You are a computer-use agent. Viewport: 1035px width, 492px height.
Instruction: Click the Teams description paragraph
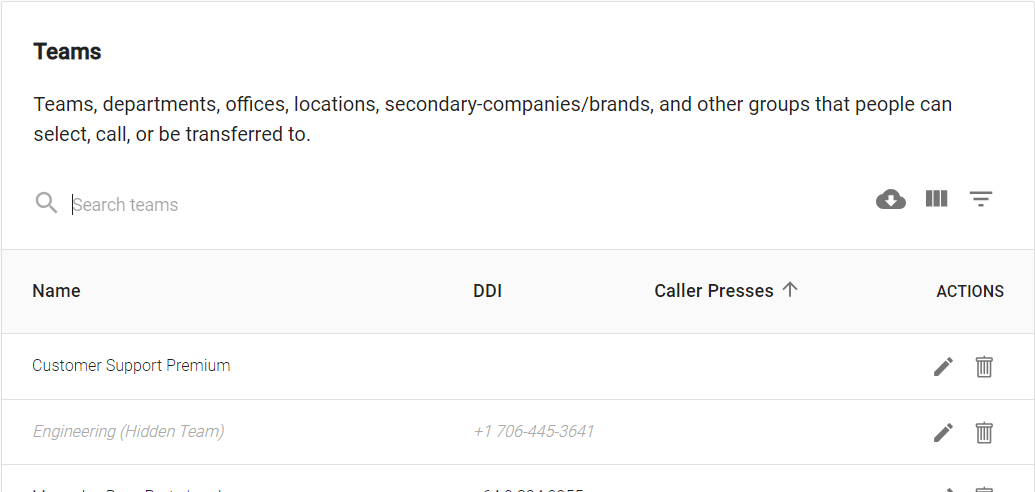click(492, 120)
